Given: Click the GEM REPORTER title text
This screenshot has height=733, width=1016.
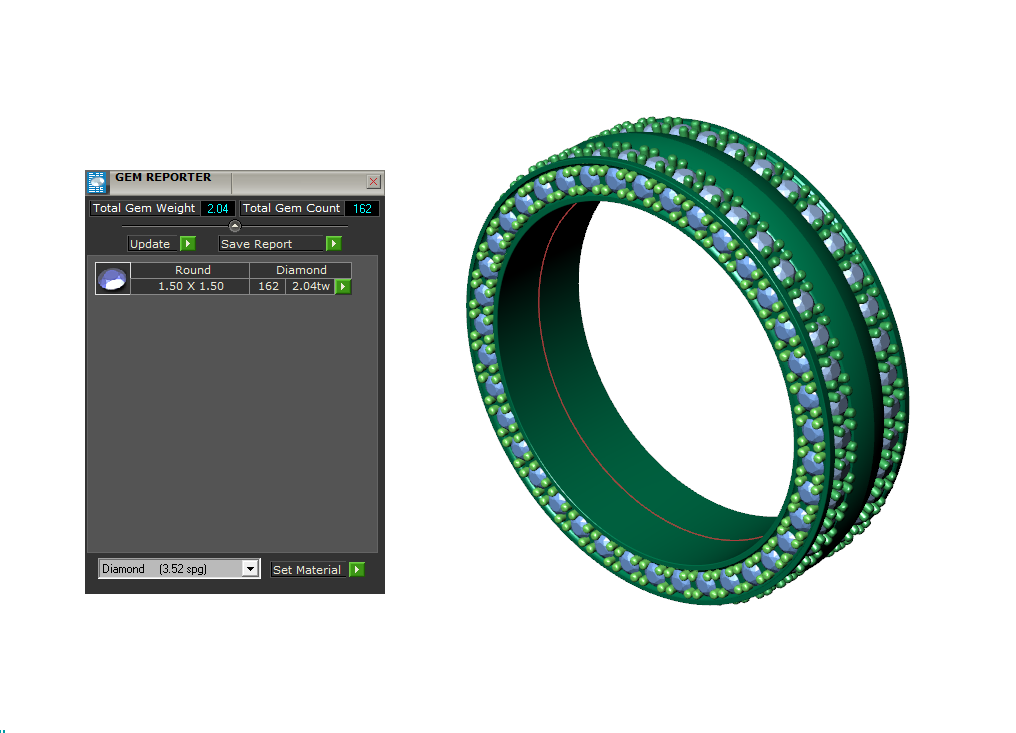Looking at the screenshot, I should pos(163,178).
